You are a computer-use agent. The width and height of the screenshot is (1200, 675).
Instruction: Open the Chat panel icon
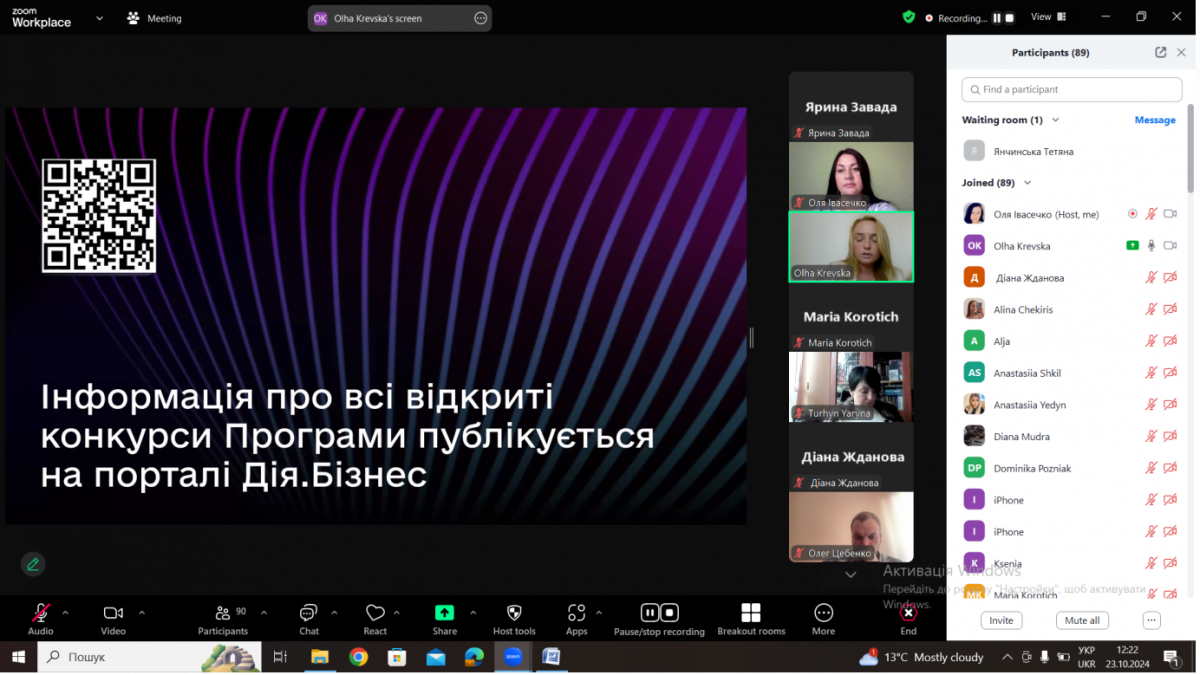309,612
